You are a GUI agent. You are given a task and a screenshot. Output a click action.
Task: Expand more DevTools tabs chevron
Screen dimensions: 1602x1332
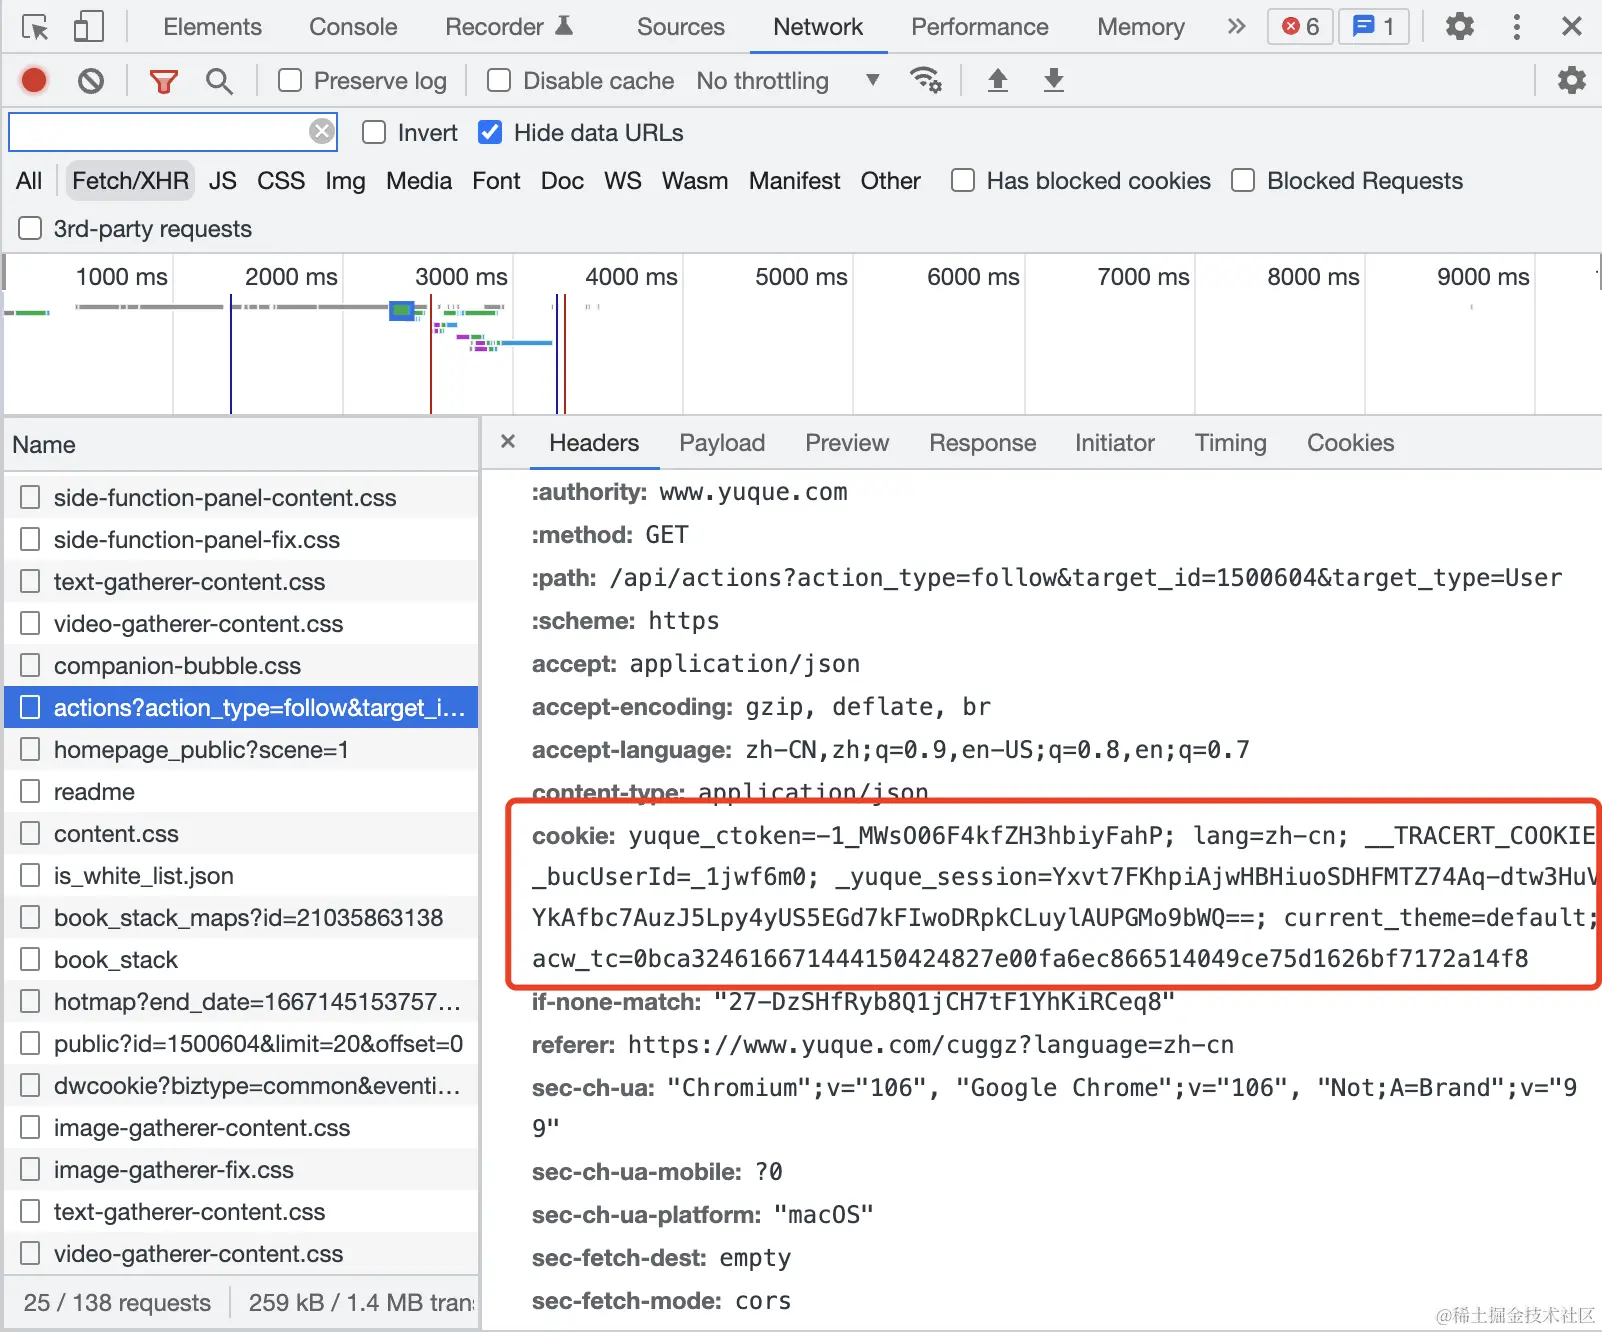point(1237,27)
